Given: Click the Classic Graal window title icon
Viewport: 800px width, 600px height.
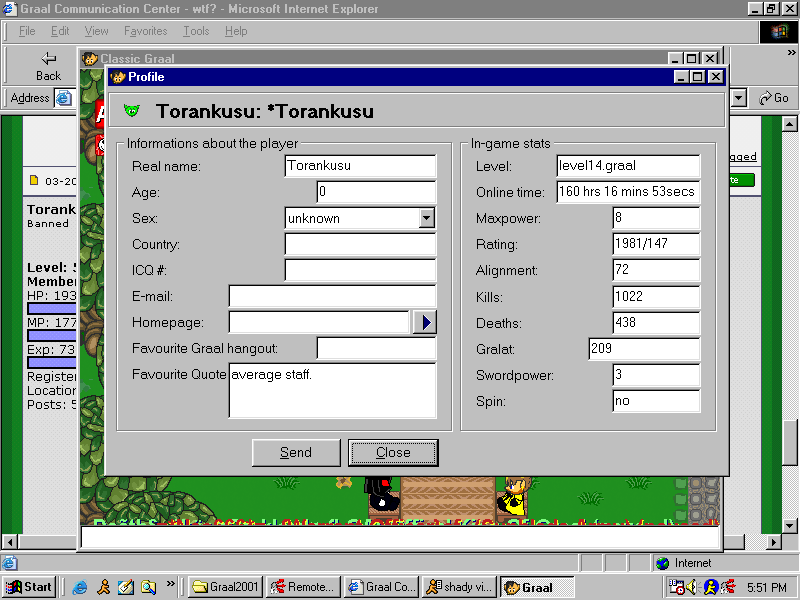Looking at the screenshot, I should (x=90, y=59).
